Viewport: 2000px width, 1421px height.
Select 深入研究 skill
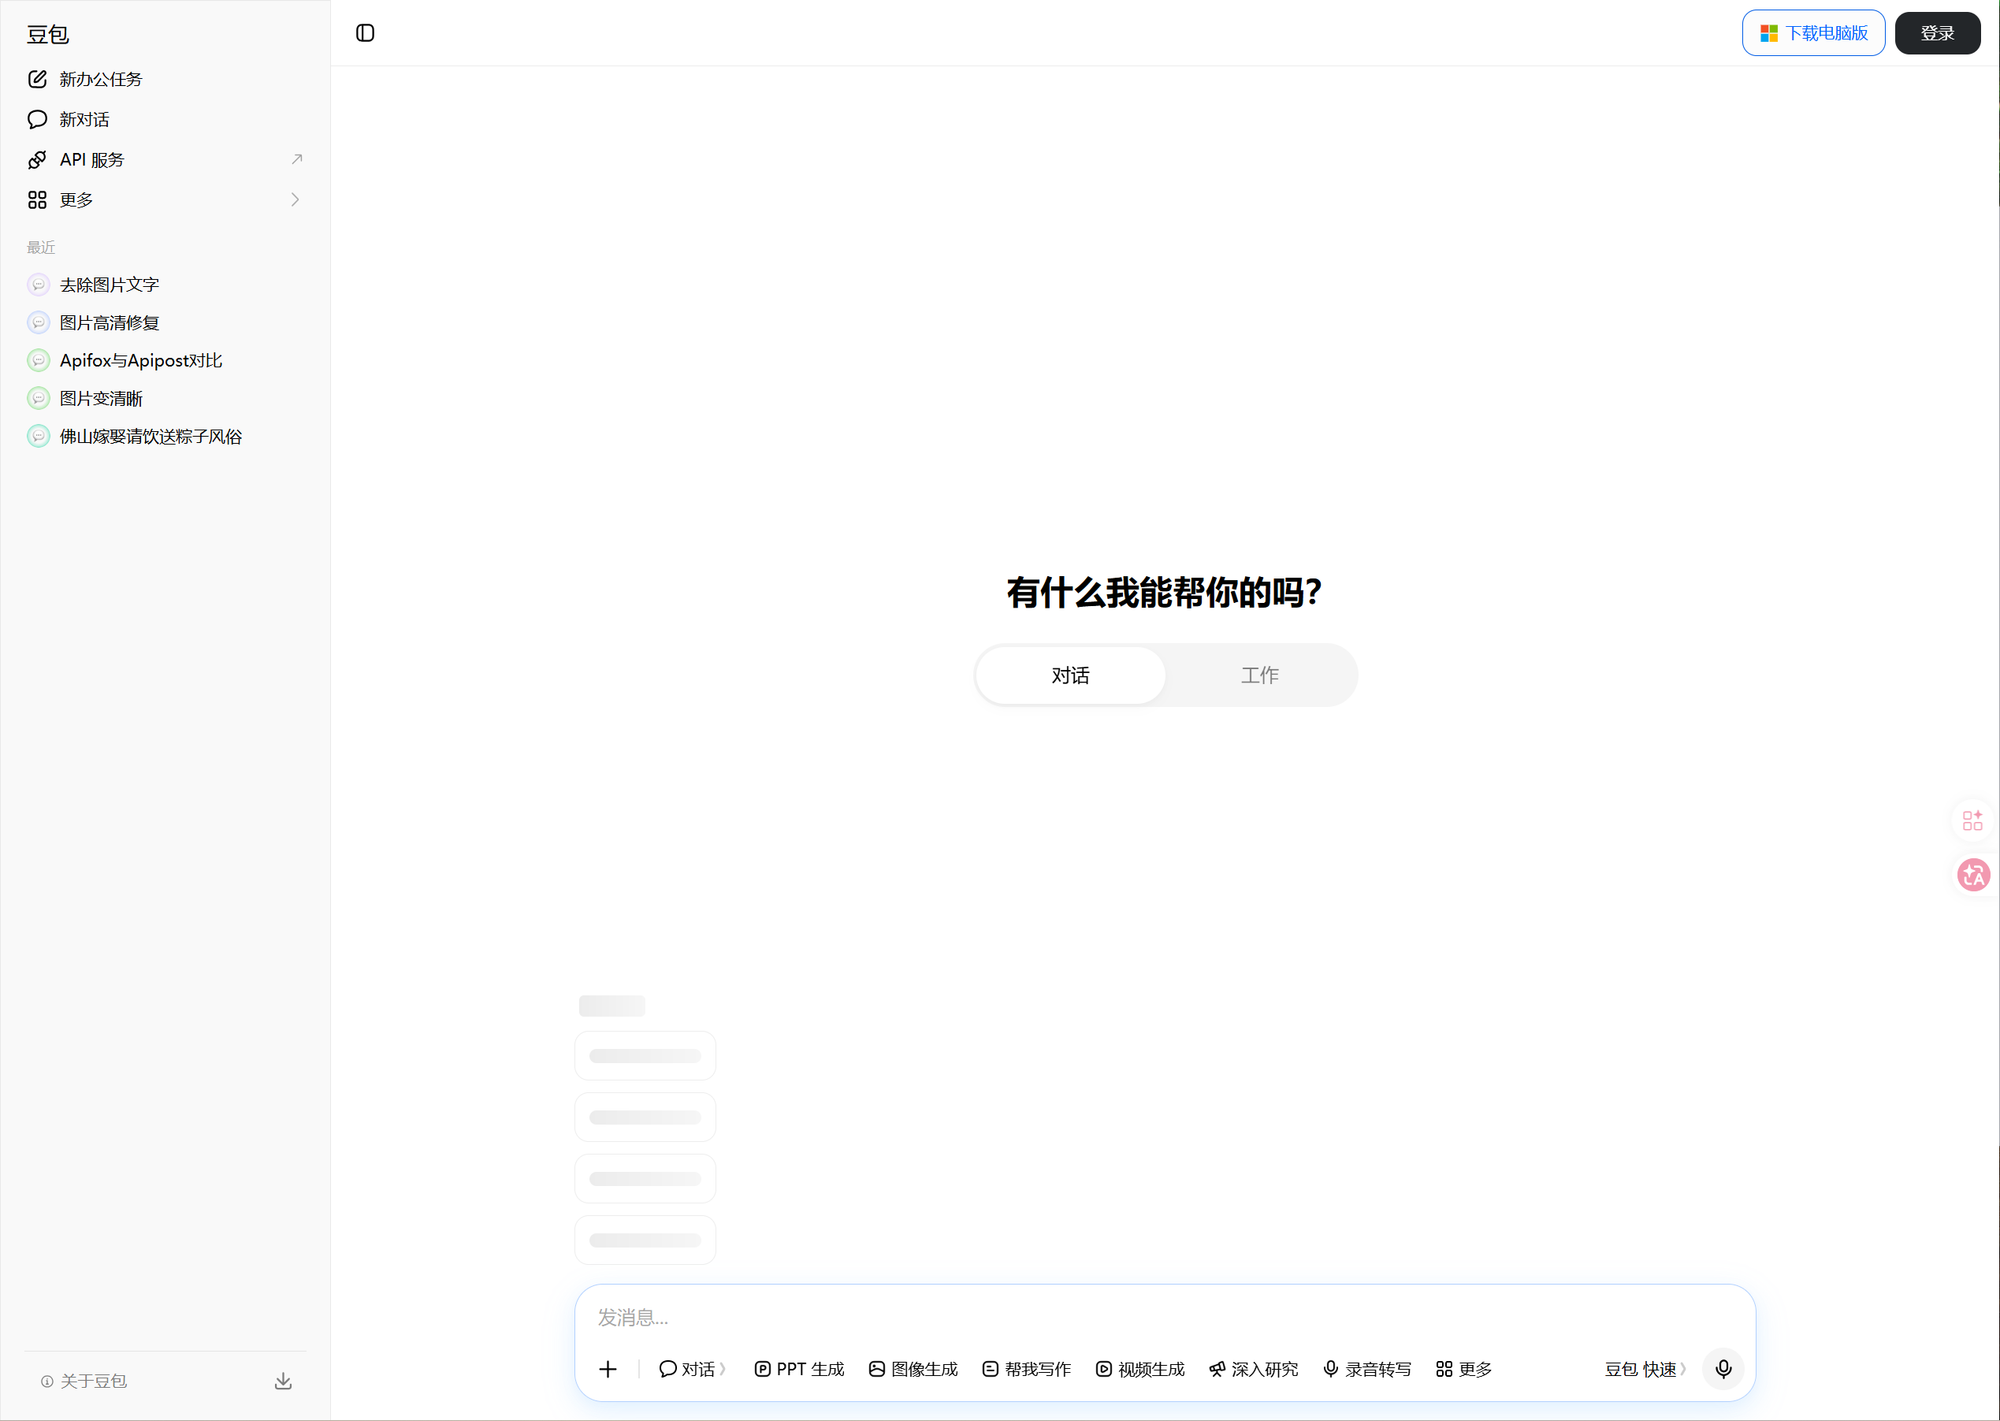point(1253,1369)
